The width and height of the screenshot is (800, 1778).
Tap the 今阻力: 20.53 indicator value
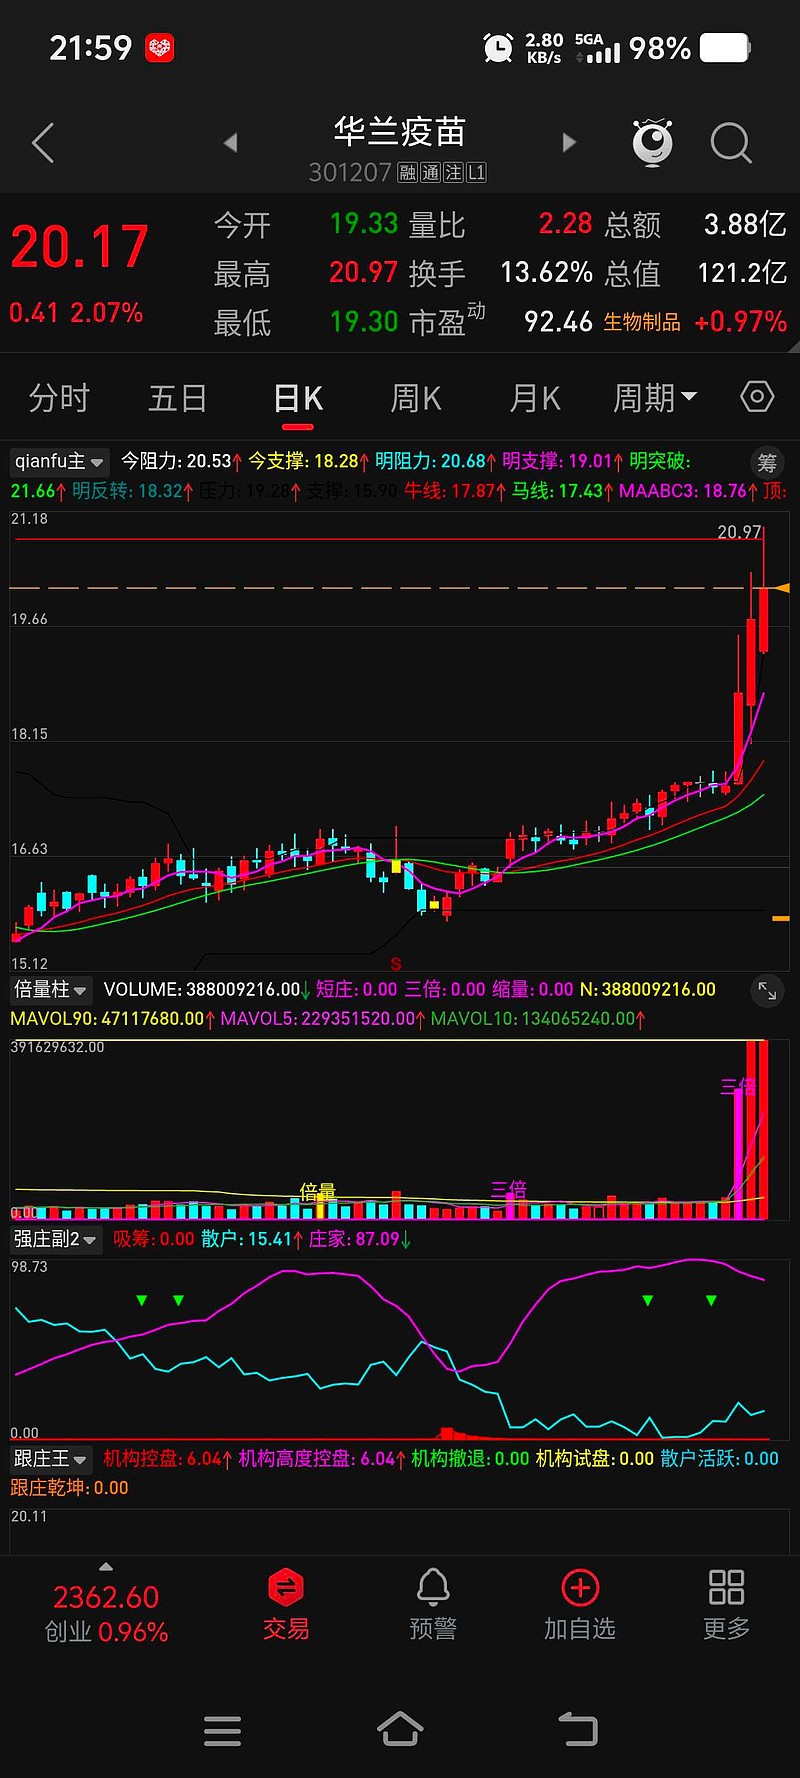point(182,461)
